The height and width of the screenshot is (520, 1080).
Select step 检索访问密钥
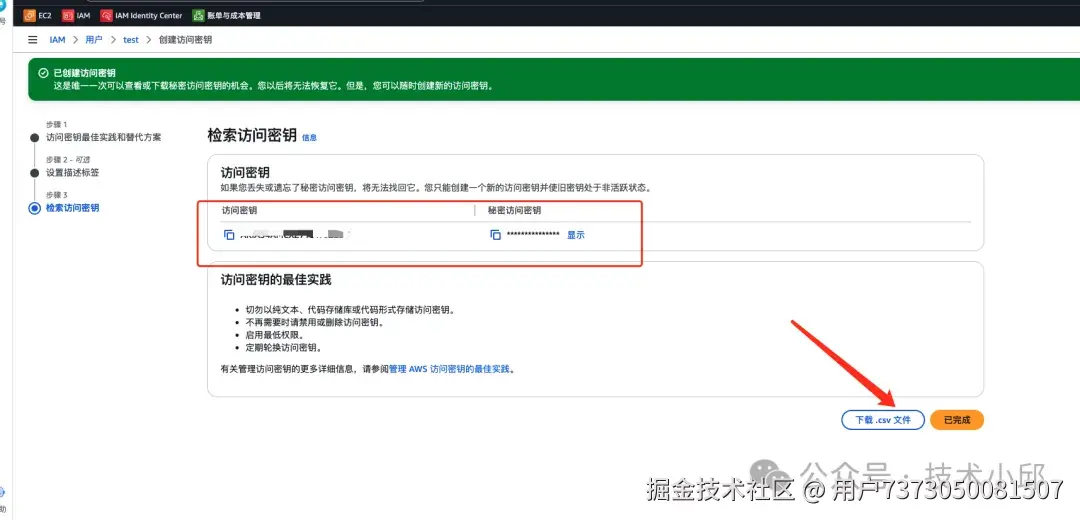pos(72,208)
